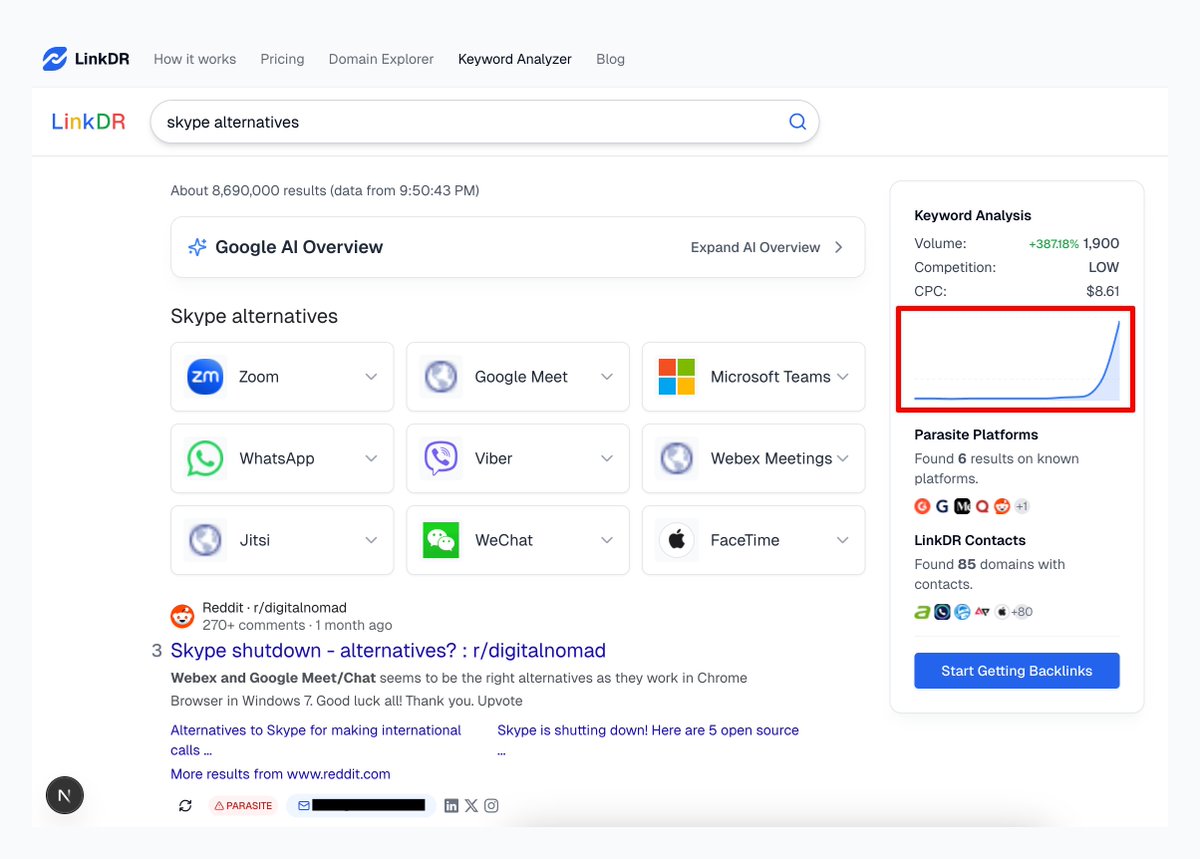1200x859 pixels.
Task: Click the Zoom app icon
Action: click(x=205, y=377)
